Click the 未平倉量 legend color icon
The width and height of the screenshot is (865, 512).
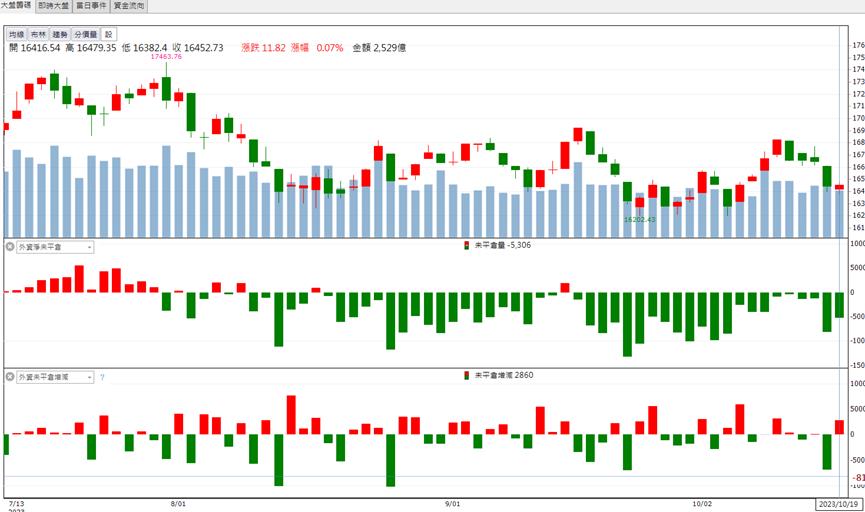467,246
